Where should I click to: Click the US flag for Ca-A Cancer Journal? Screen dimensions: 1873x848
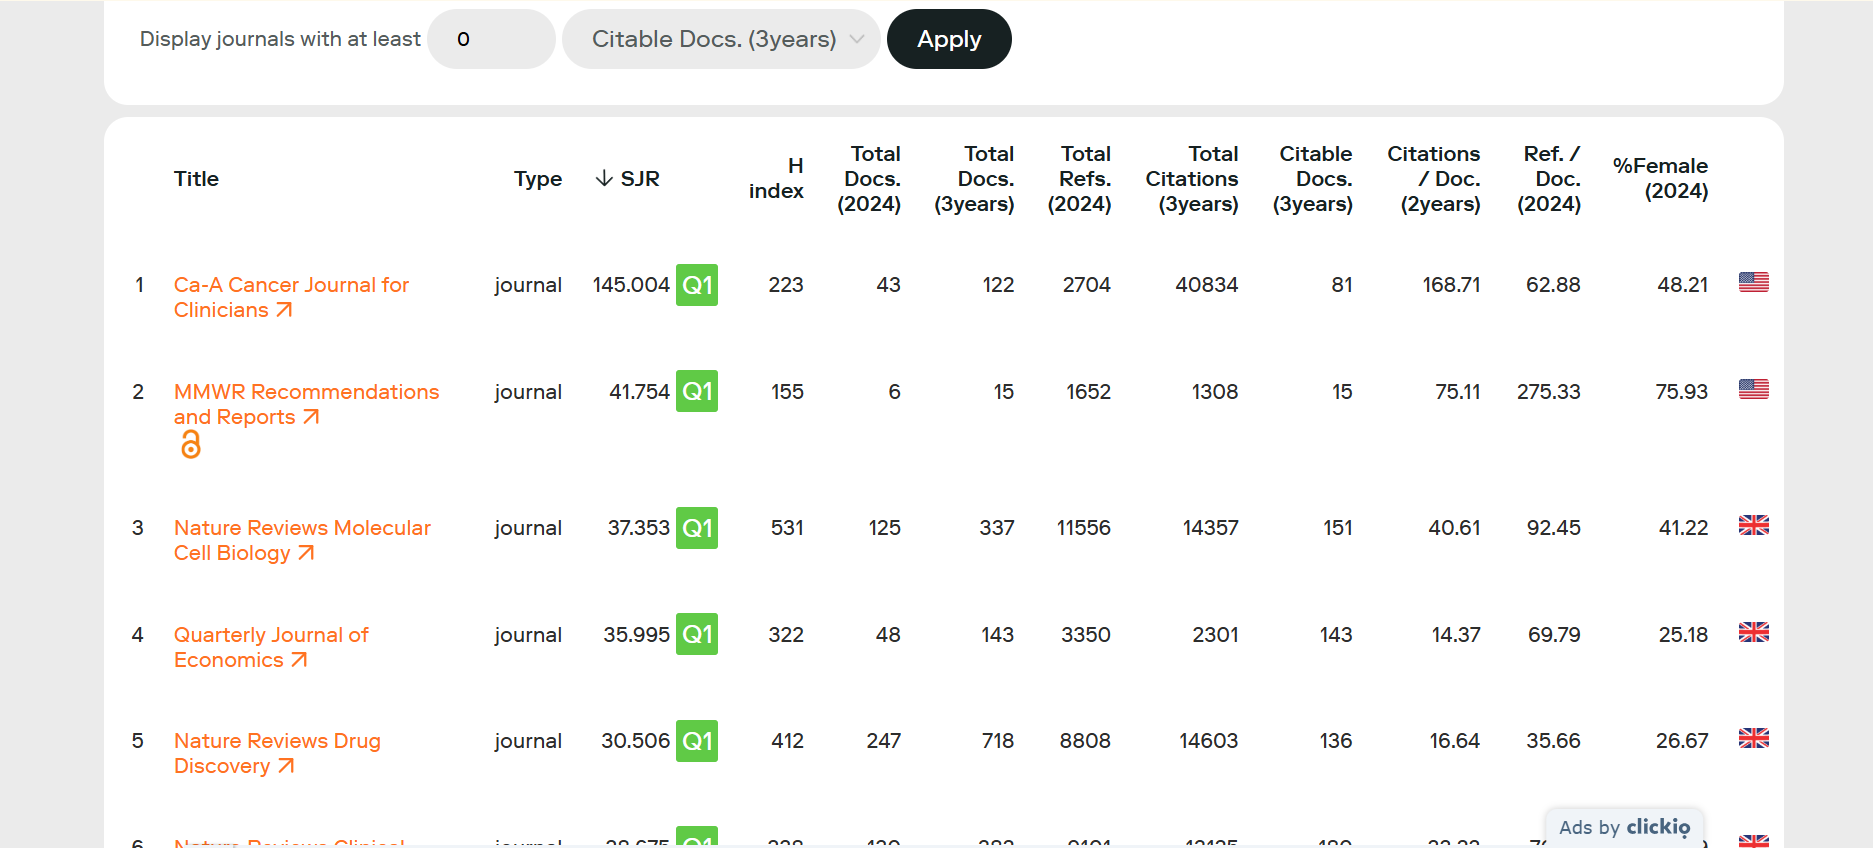[x=1753, y=283]
